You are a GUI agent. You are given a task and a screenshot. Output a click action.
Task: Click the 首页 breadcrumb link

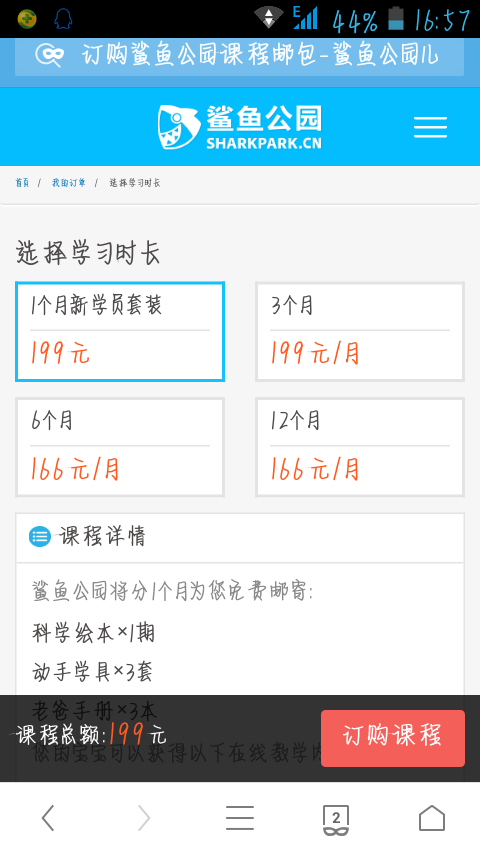click(22, 183)
